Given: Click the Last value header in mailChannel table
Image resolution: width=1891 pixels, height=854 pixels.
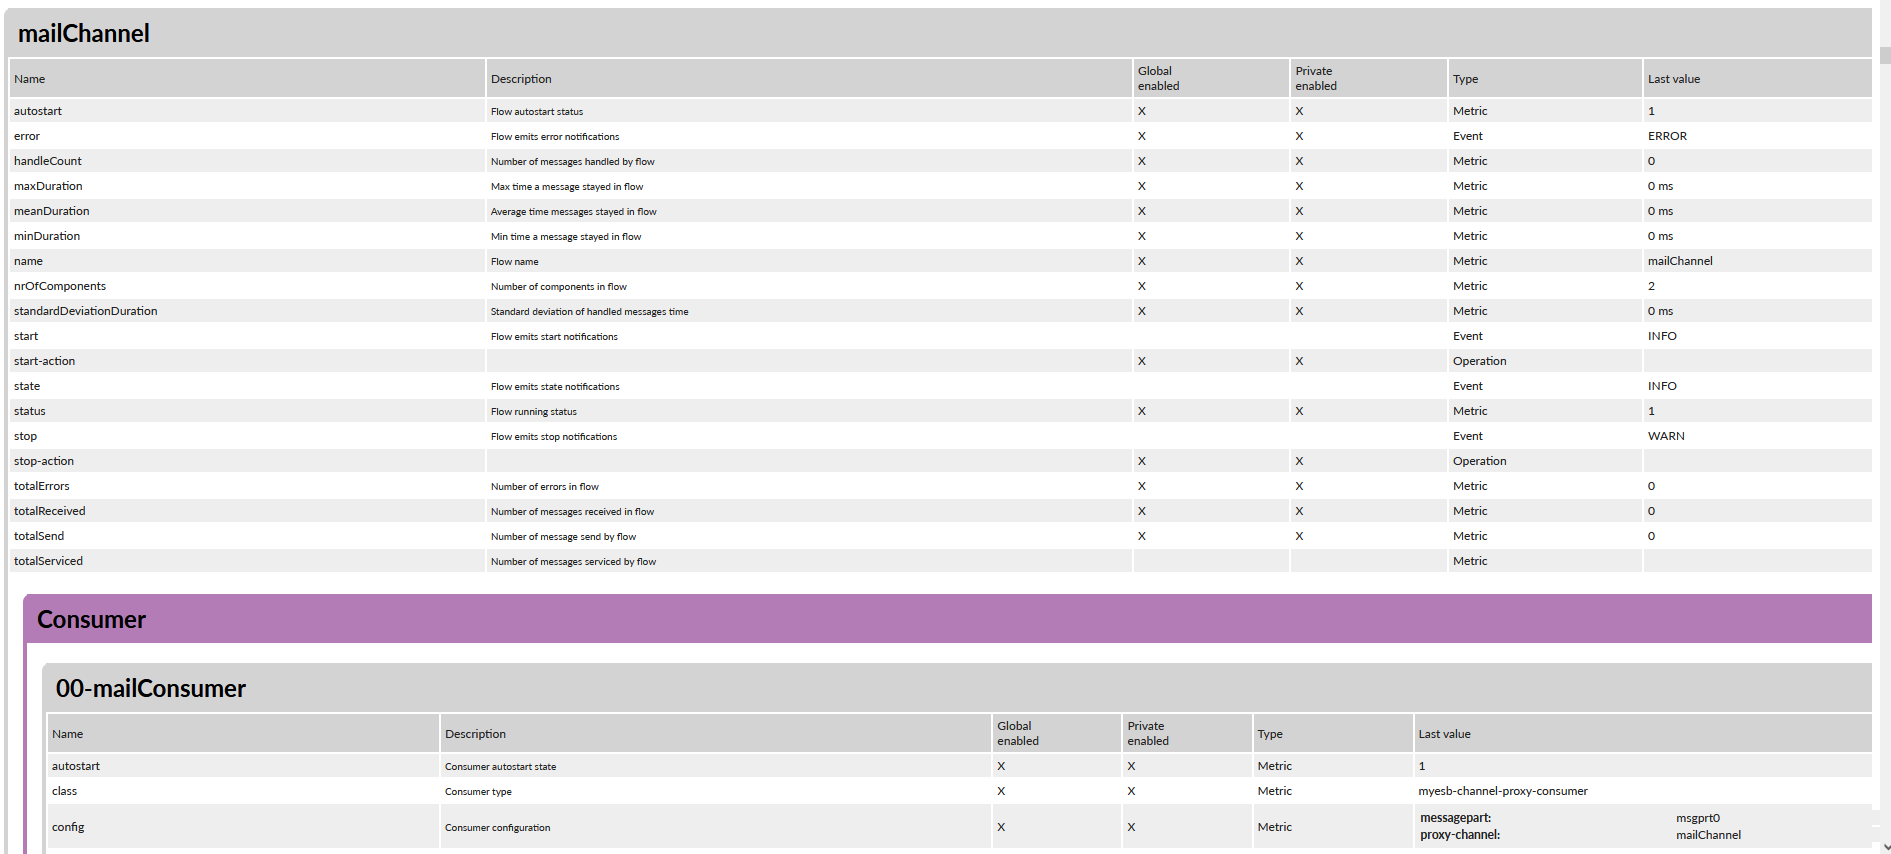Looking at the screenshot, I should point(1673,79).
